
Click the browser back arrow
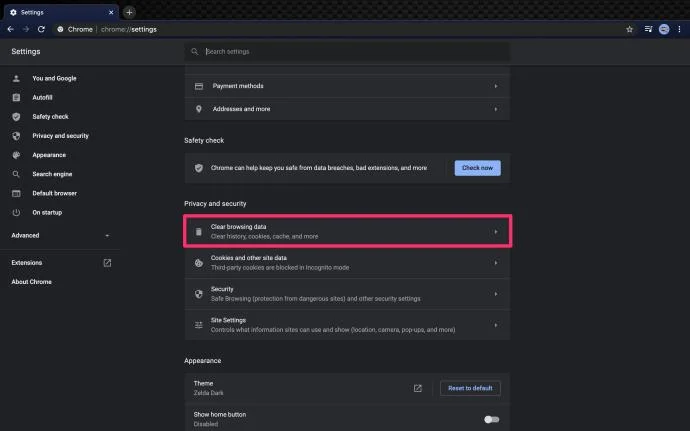[10, 29]
